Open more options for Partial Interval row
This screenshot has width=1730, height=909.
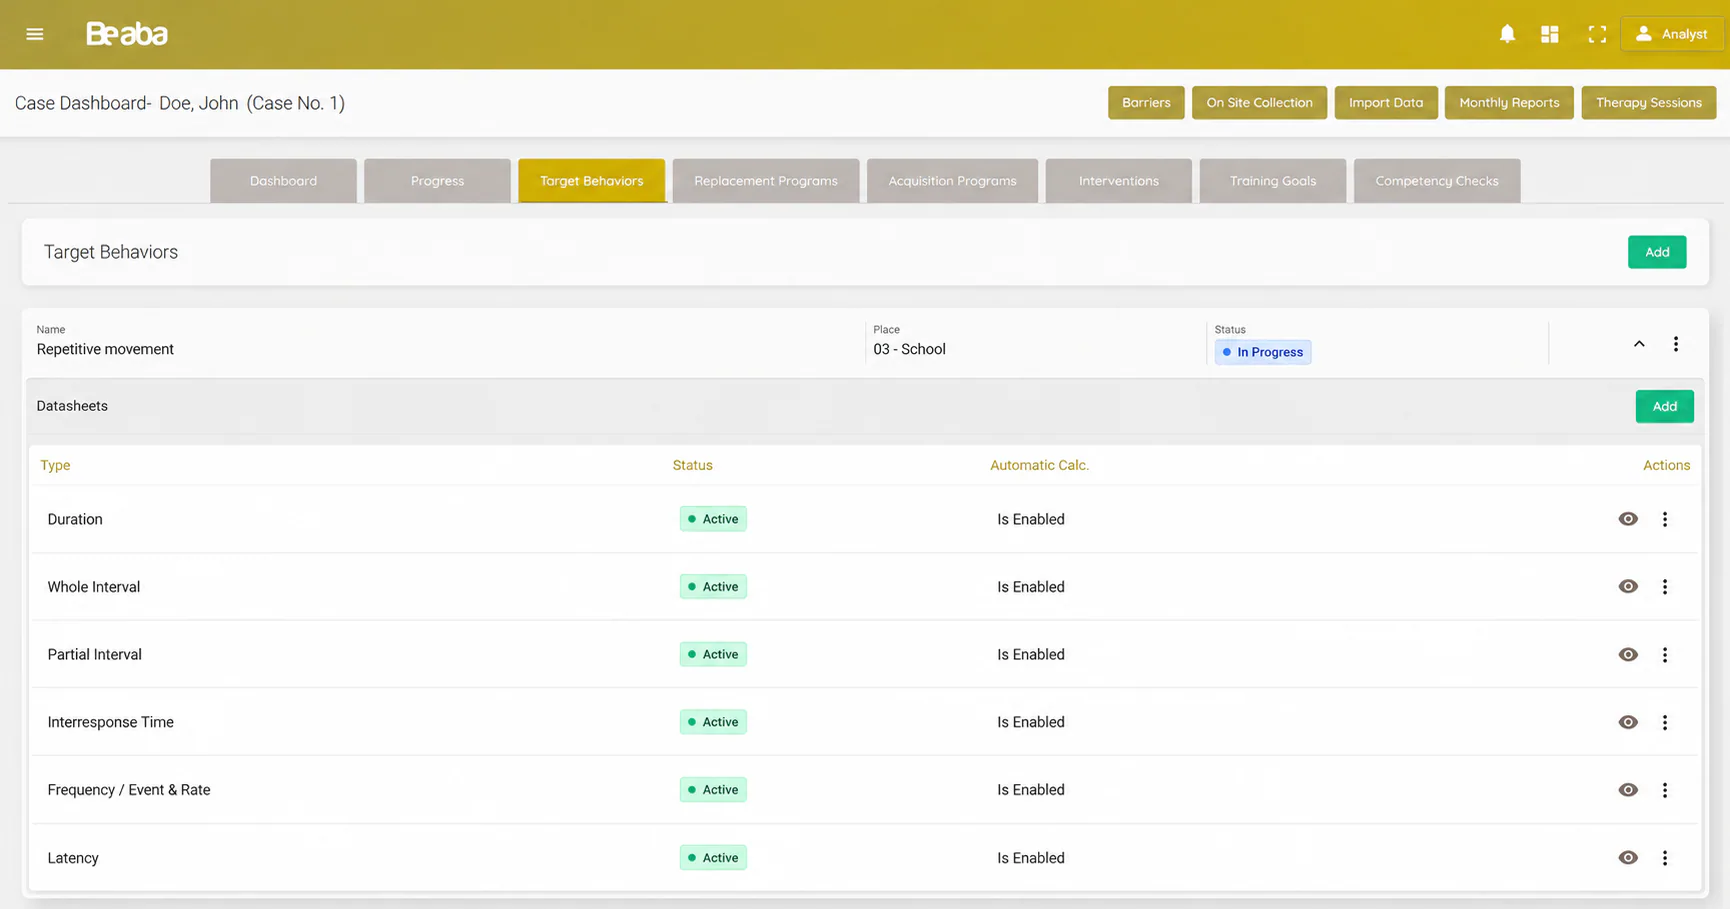1665,655
